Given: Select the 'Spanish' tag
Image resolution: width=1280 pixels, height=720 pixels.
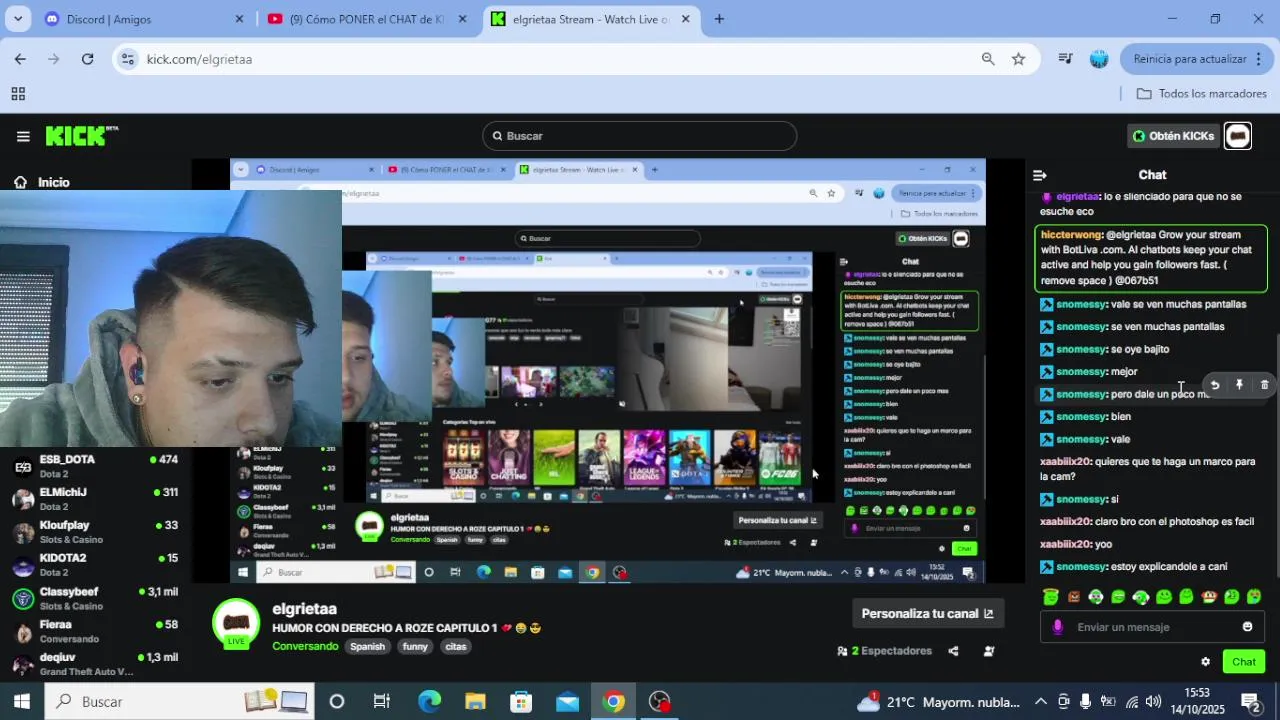Looking at the screenshot, I should [x=367, y=647].
